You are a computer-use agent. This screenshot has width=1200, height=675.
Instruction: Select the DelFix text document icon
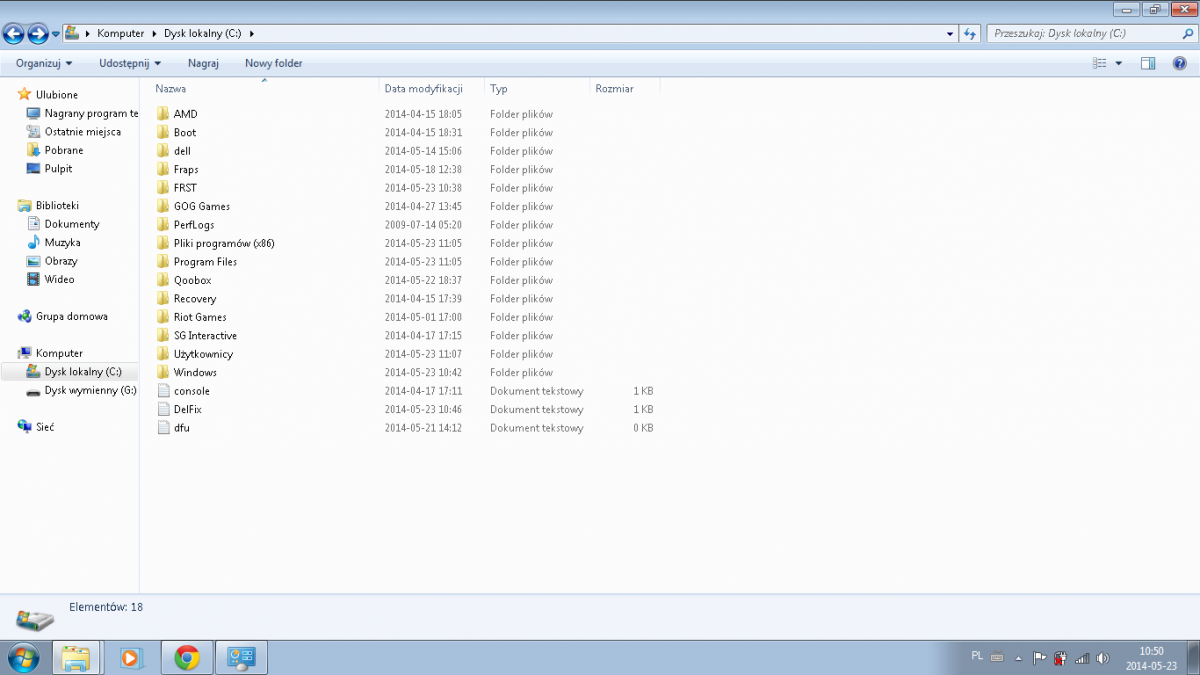[164, 409]
